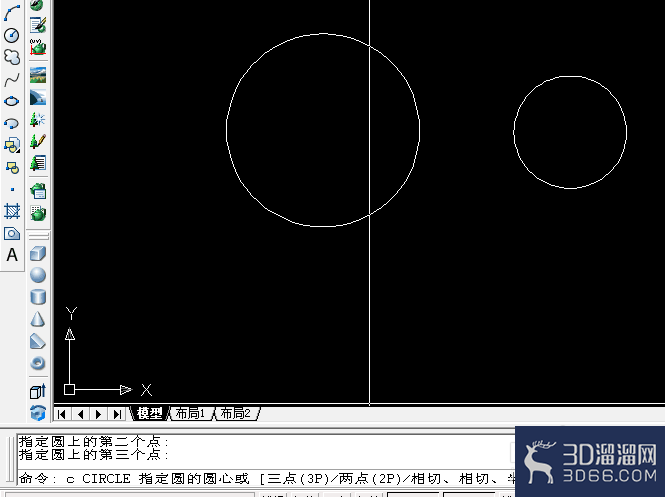Image resolution: width=665 pixels, height=497 pixels.
Task: Click the Make Block tool
Action: coord(12,168)
